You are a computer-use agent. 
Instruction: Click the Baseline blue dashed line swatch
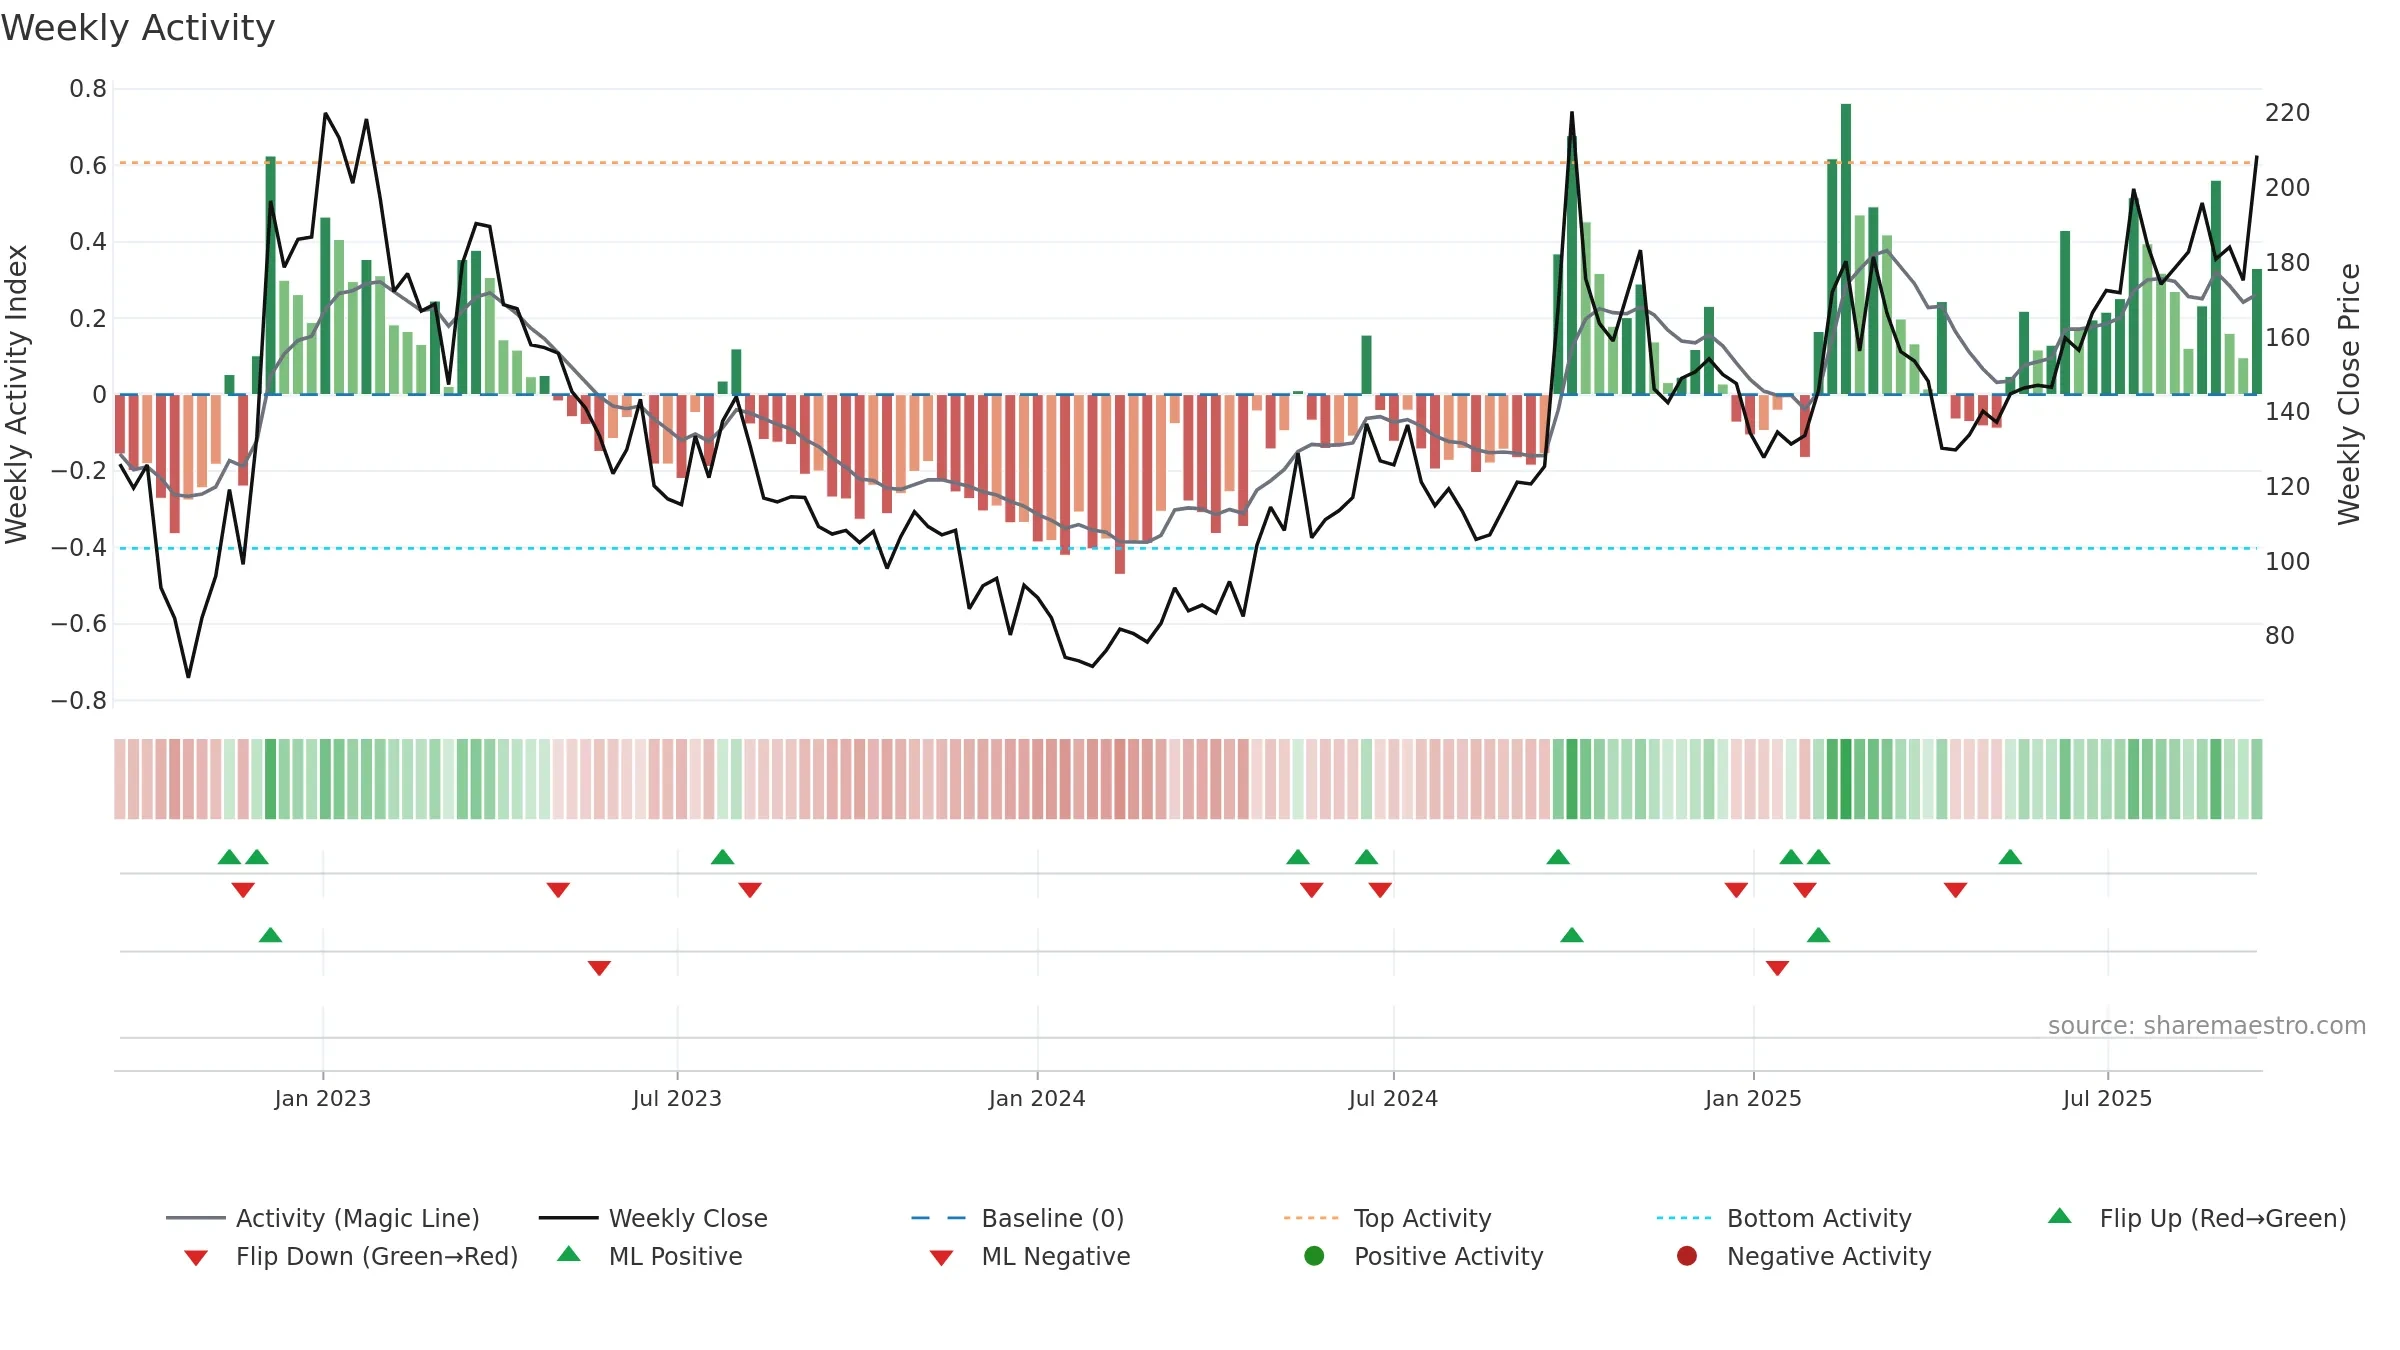pos(939,1218)
